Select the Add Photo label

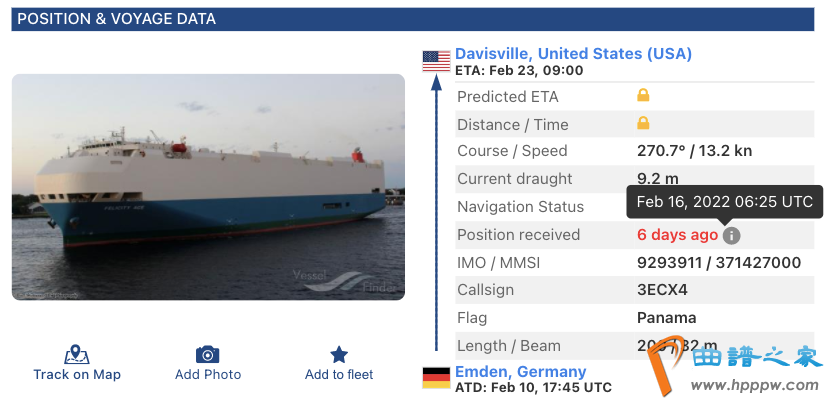click(x=208, y=375)
